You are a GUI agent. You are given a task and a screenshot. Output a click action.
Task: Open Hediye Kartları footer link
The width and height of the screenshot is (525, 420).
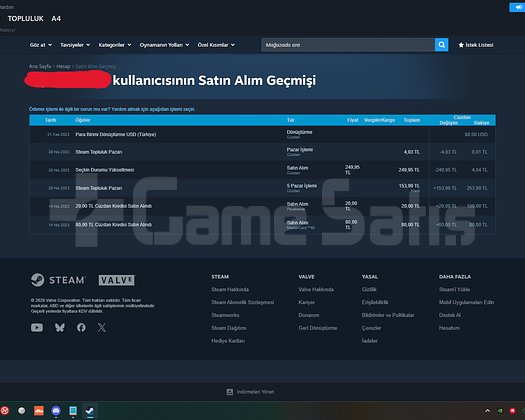[x=228, y=341]
